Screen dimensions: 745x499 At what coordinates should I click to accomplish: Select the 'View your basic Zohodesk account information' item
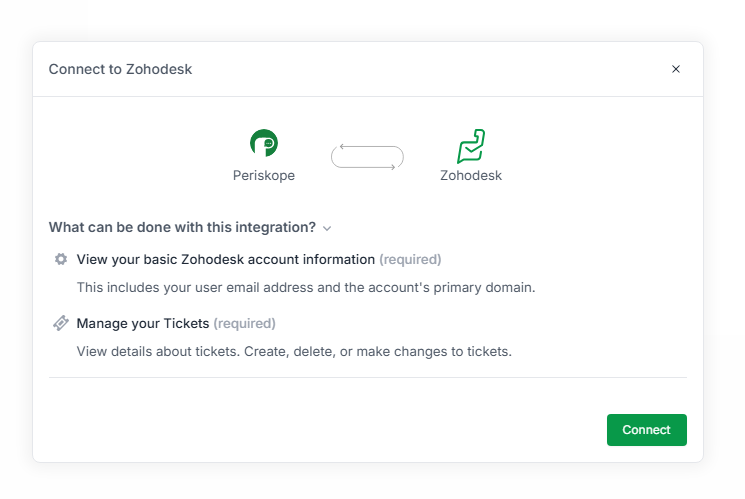225,259
